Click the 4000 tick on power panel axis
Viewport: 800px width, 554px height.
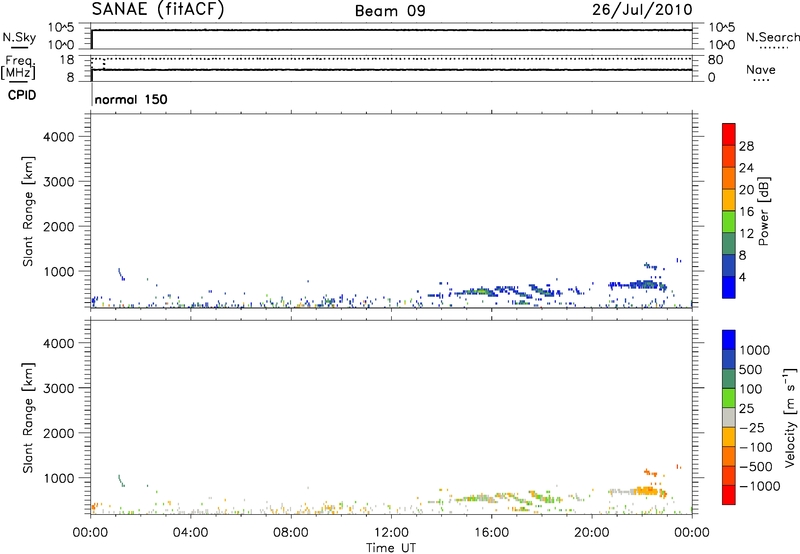(59, 137)
